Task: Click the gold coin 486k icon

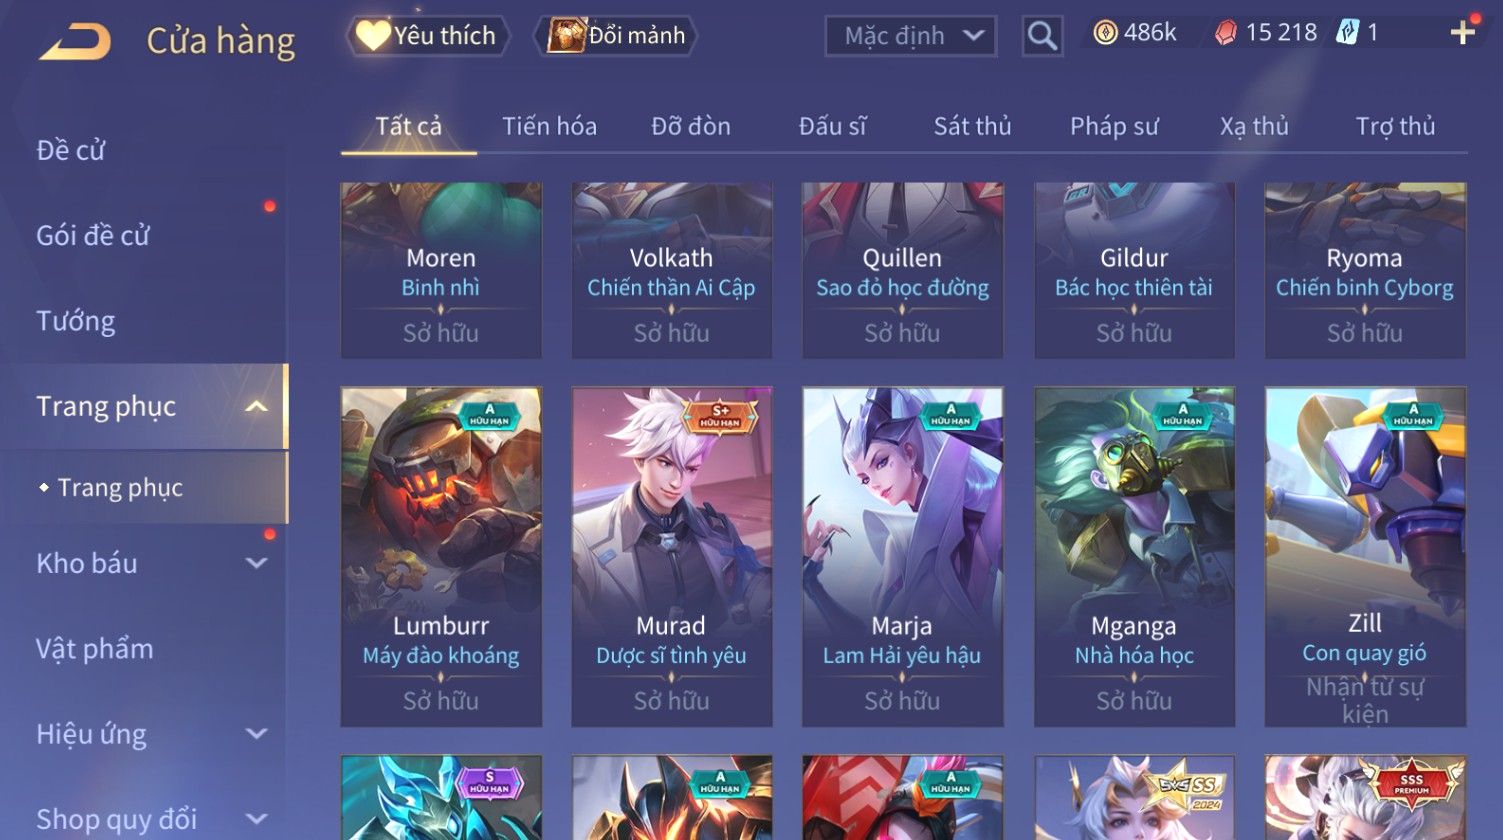Action: (x=1104, y=33)
